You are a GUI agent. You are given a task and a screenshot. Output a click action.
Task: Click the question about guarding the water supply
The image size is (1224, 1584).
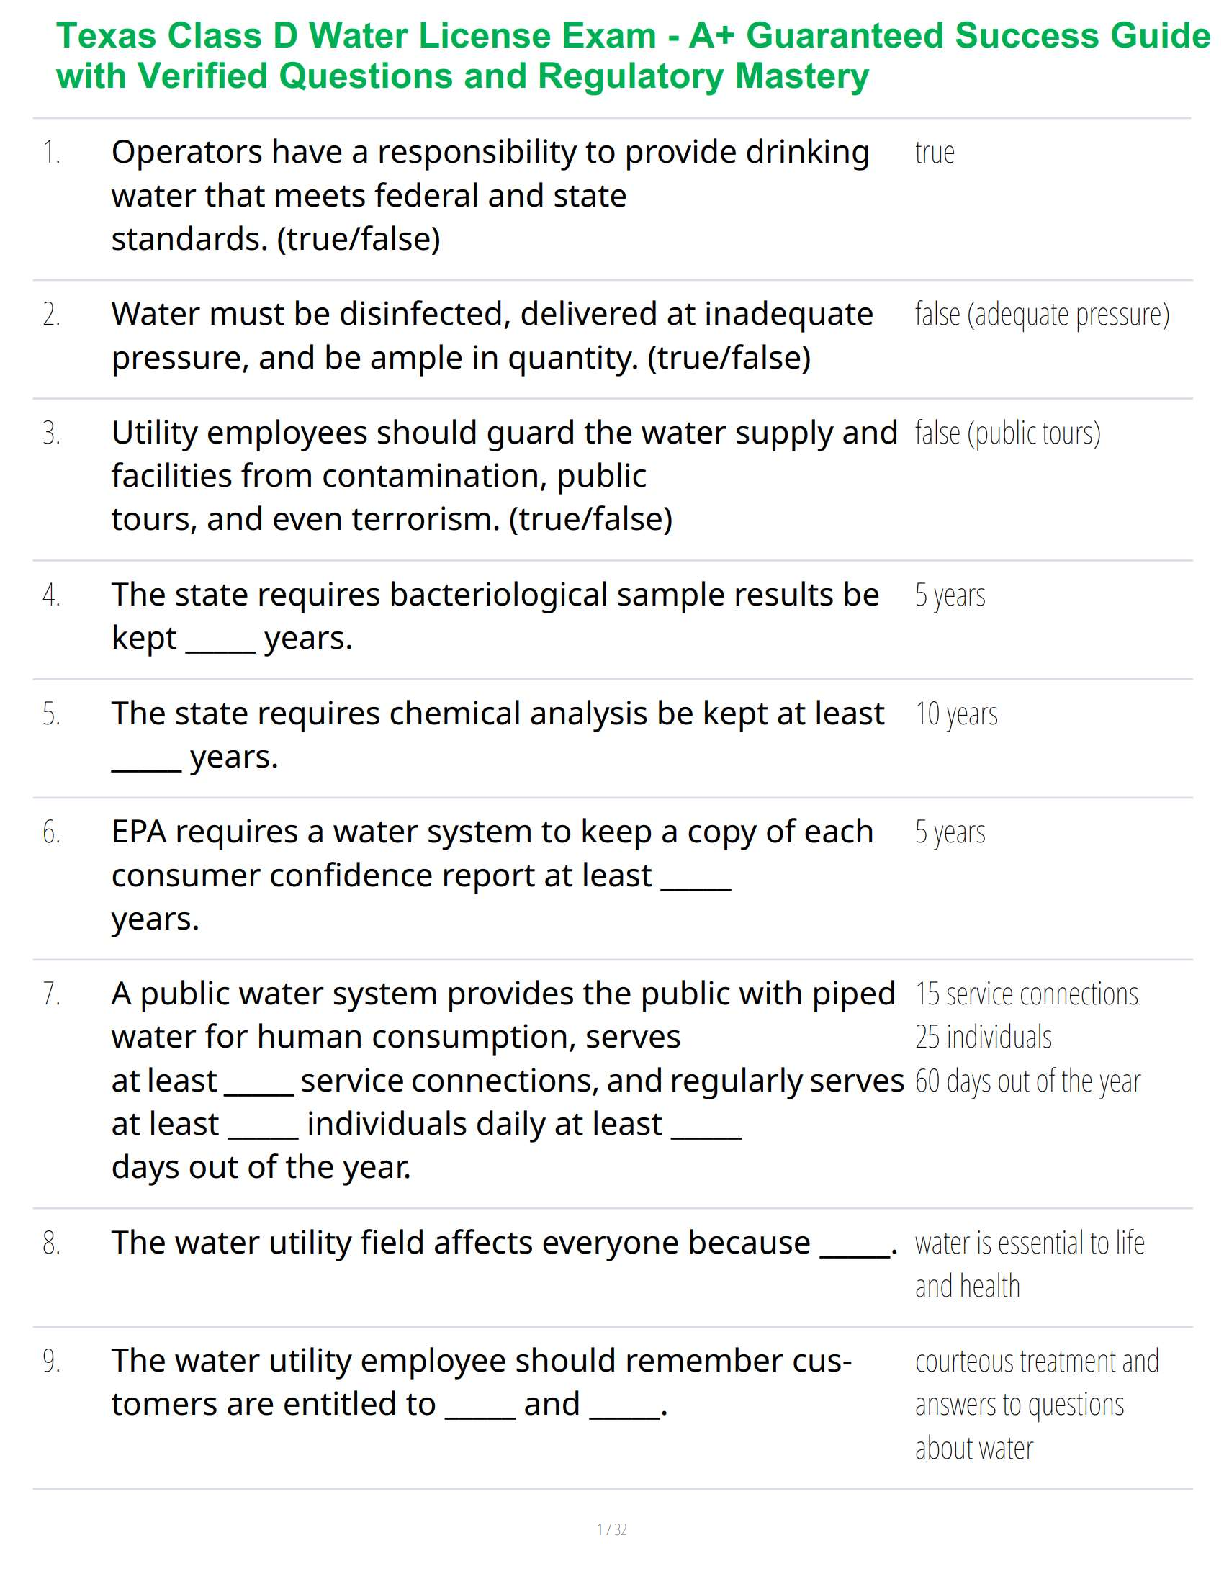click(x=504, y=475)
